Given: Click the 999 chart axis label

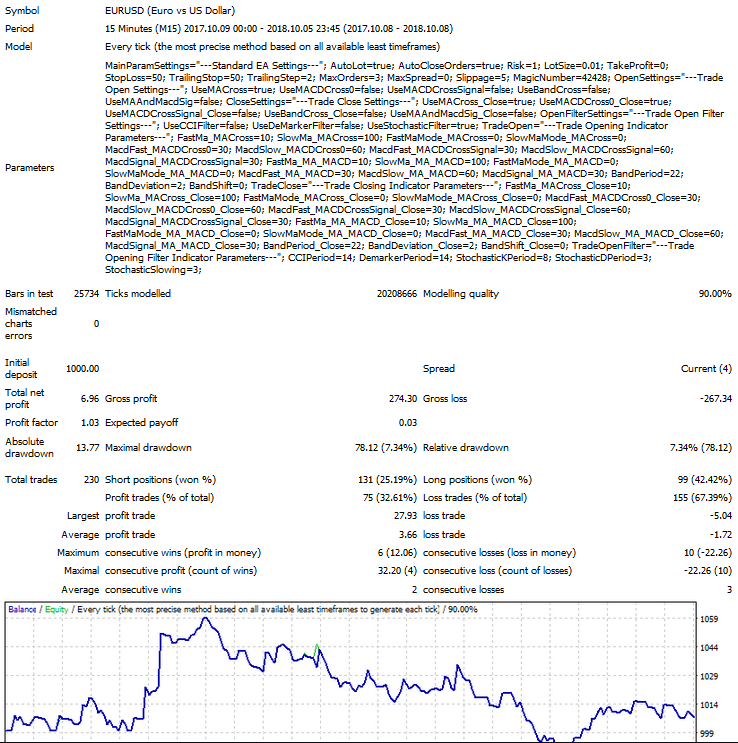Looking at the screenshot, I should [707, 734].
